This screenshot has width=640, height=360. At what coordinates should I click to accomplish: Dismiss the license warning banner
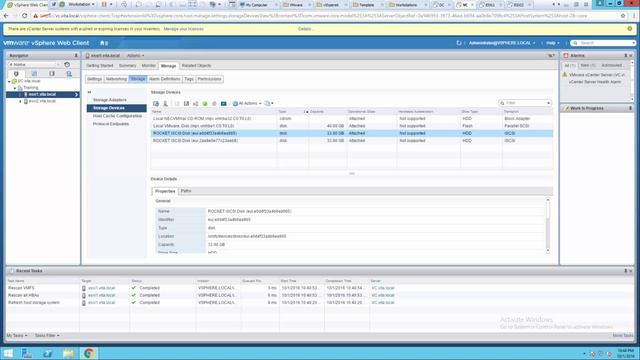point(630,29)
